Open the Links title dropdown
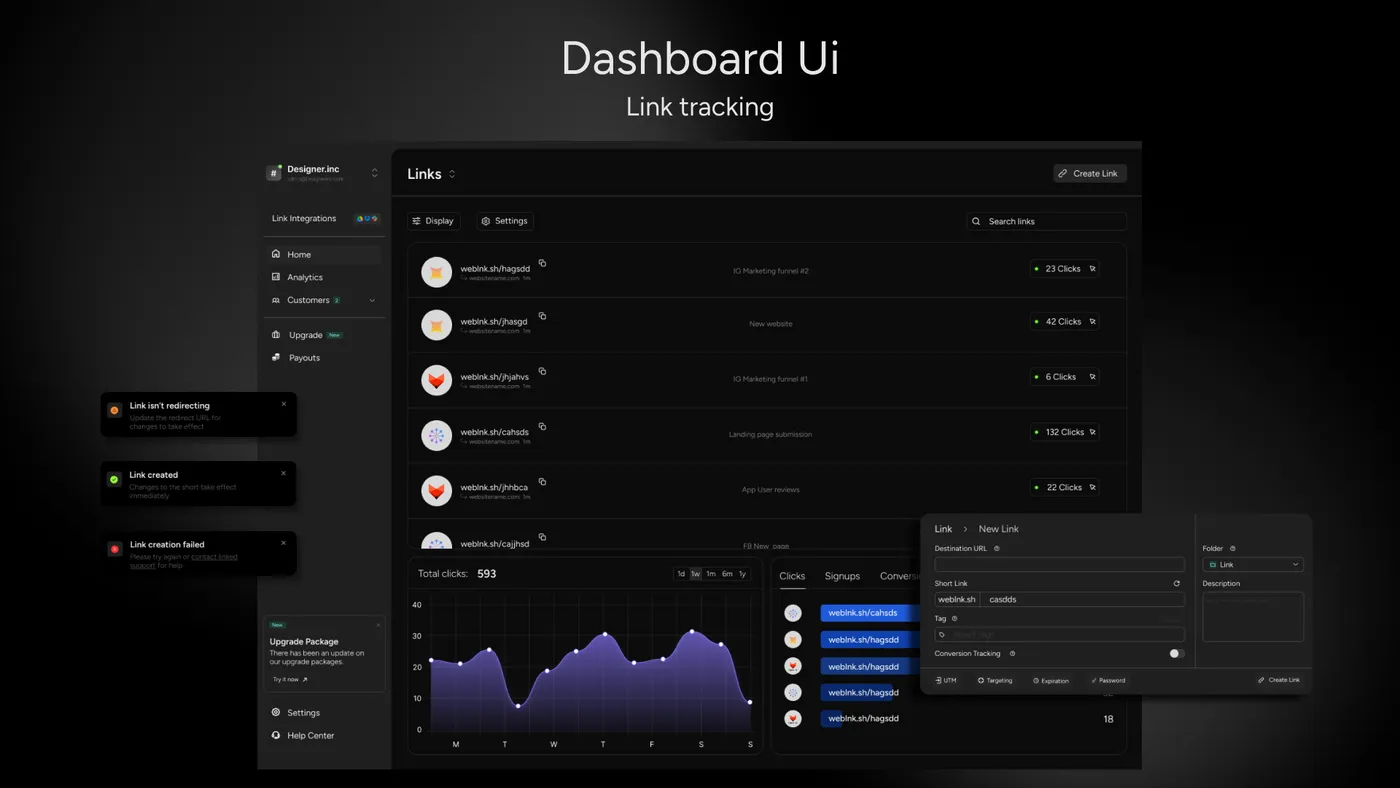The height and width of the screenshot is (788, 1400). (452, 174)
